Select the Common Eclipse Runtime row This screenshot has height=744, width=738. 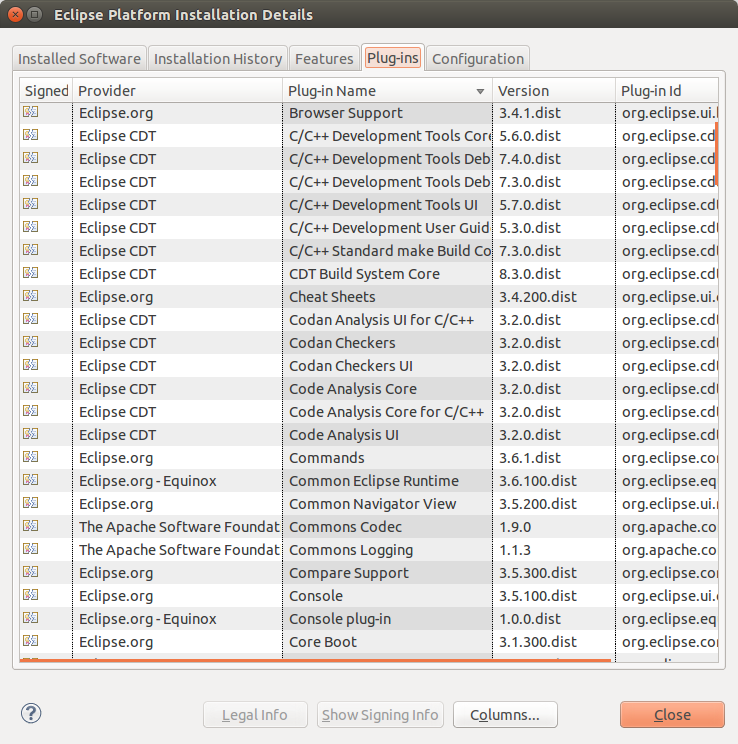[x=369, y=481]
